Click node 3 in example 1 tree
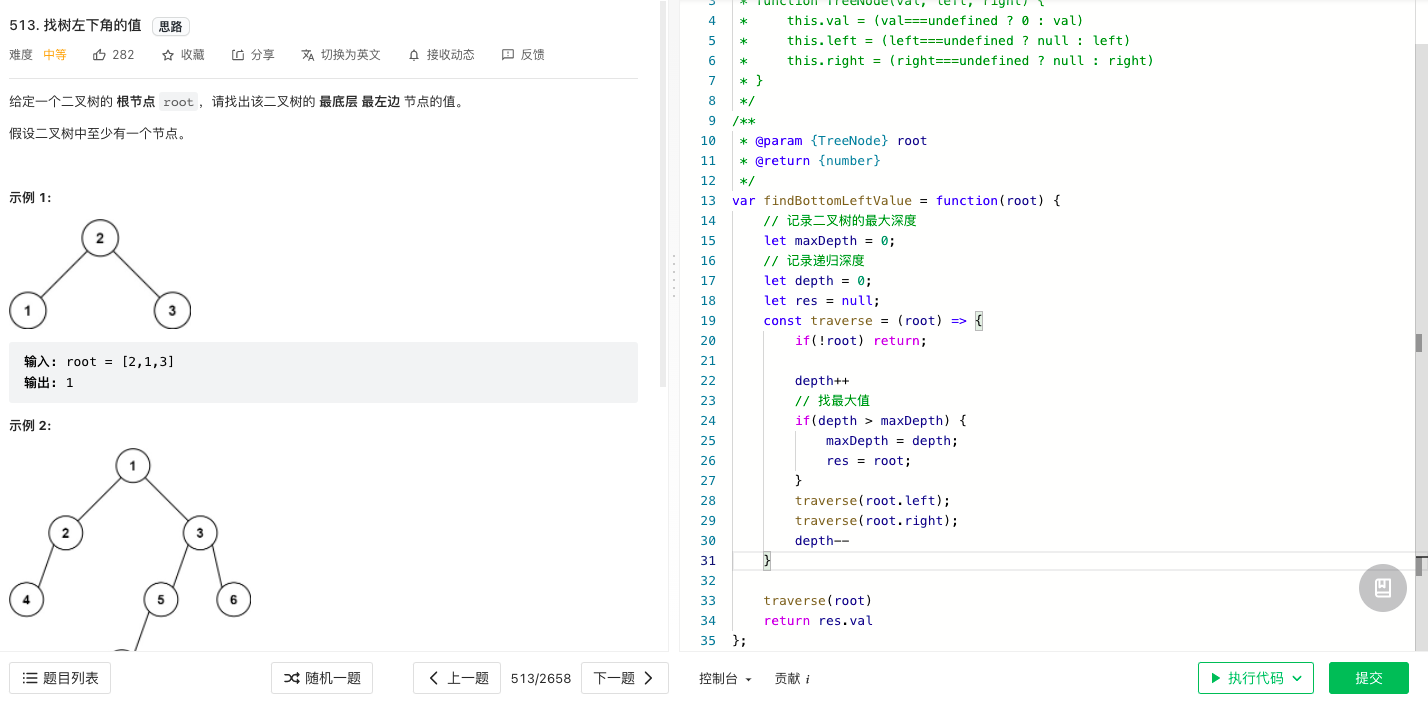 pyautogui.click(x=172, y=311)
